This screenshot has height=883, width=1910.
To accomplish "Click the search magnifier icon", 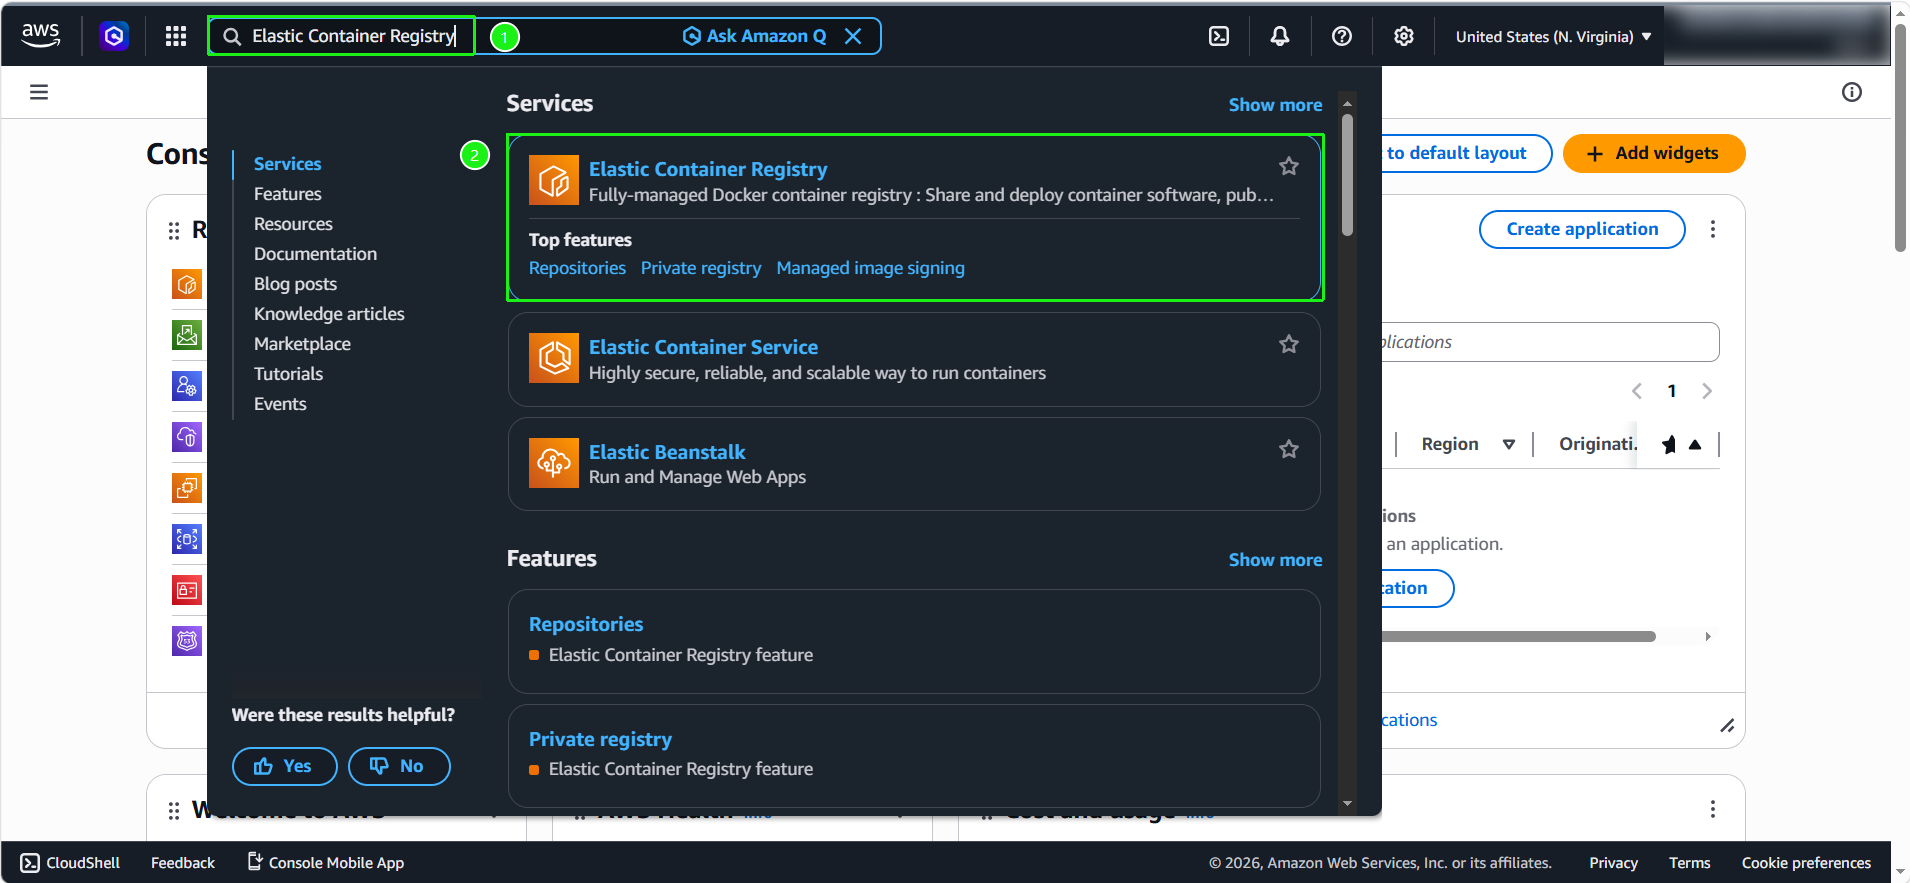I will tap(232, 37).
